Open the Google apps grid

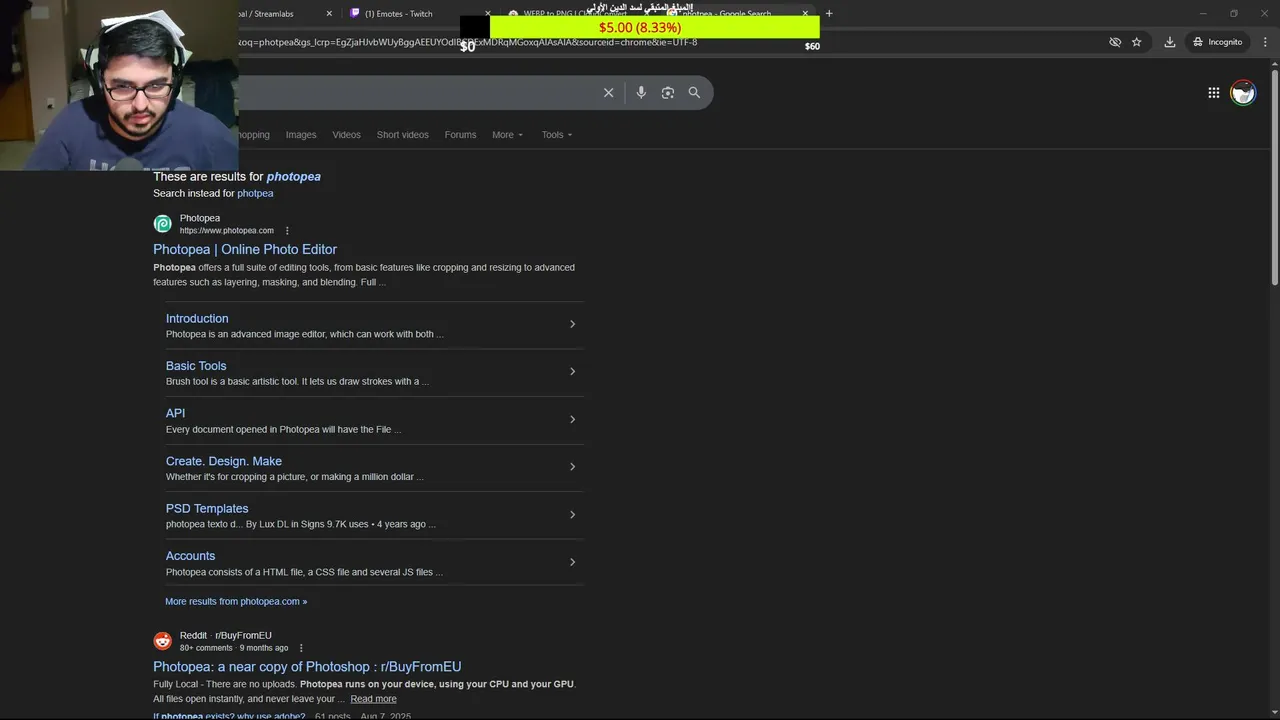point(1213,93)
